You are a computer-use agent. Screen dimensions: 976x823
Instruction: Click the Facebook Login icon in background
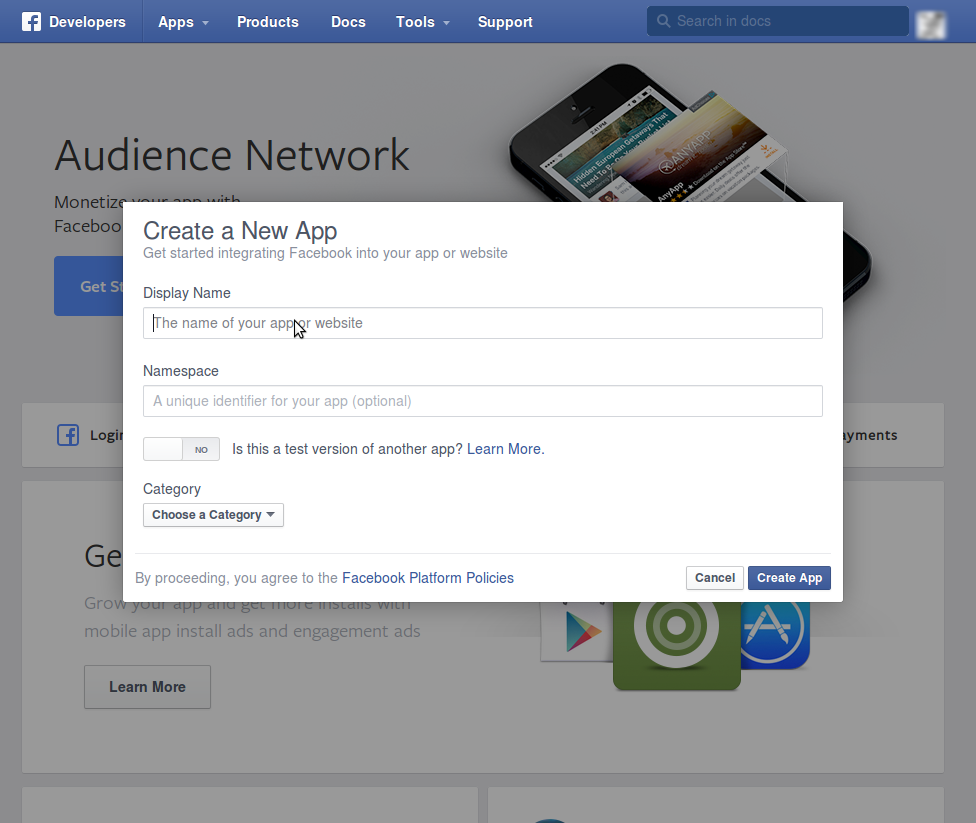point(68,435)
